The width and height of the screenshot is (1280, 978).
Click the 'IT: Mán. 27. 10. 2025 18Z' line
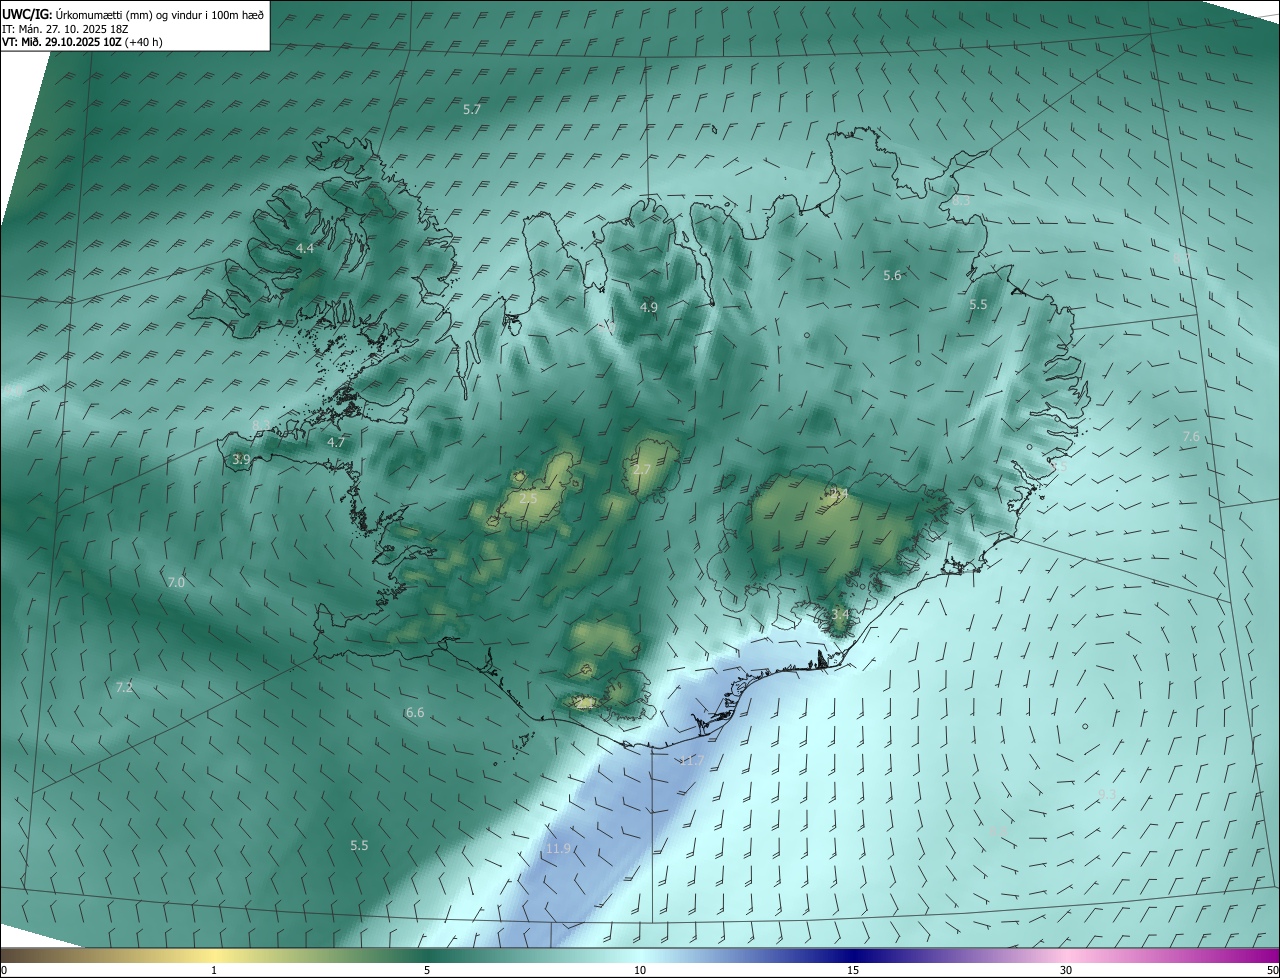[65, 28]
